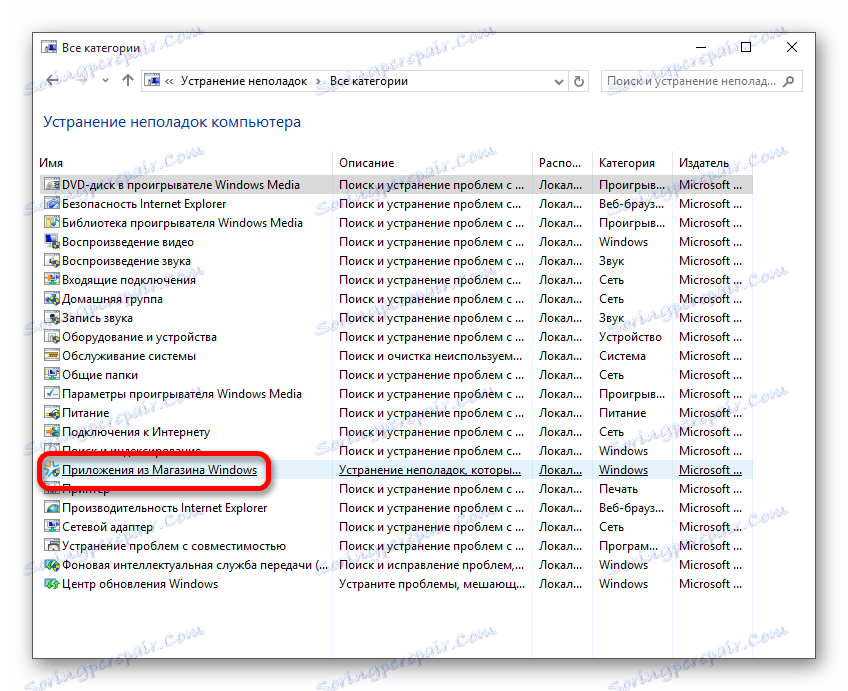
Task: Open Устранение проблем с совместимостью troubleshooter
Action: pyautogui.click(x=174, y=546)
